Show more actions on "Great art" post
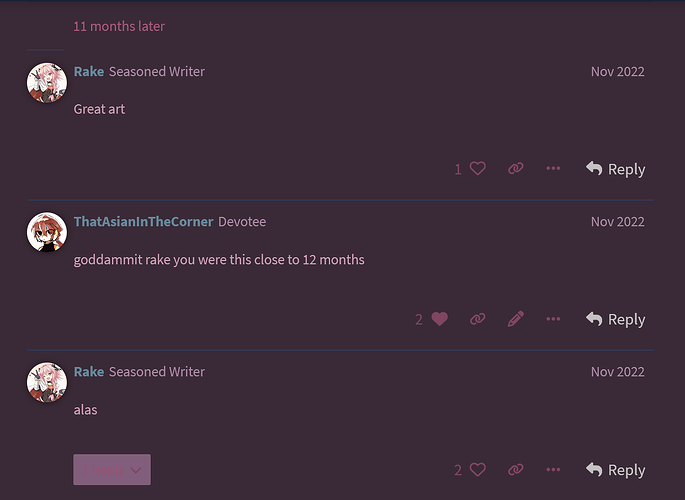Screen dimensions: 685x500 [x=553, y=169]
